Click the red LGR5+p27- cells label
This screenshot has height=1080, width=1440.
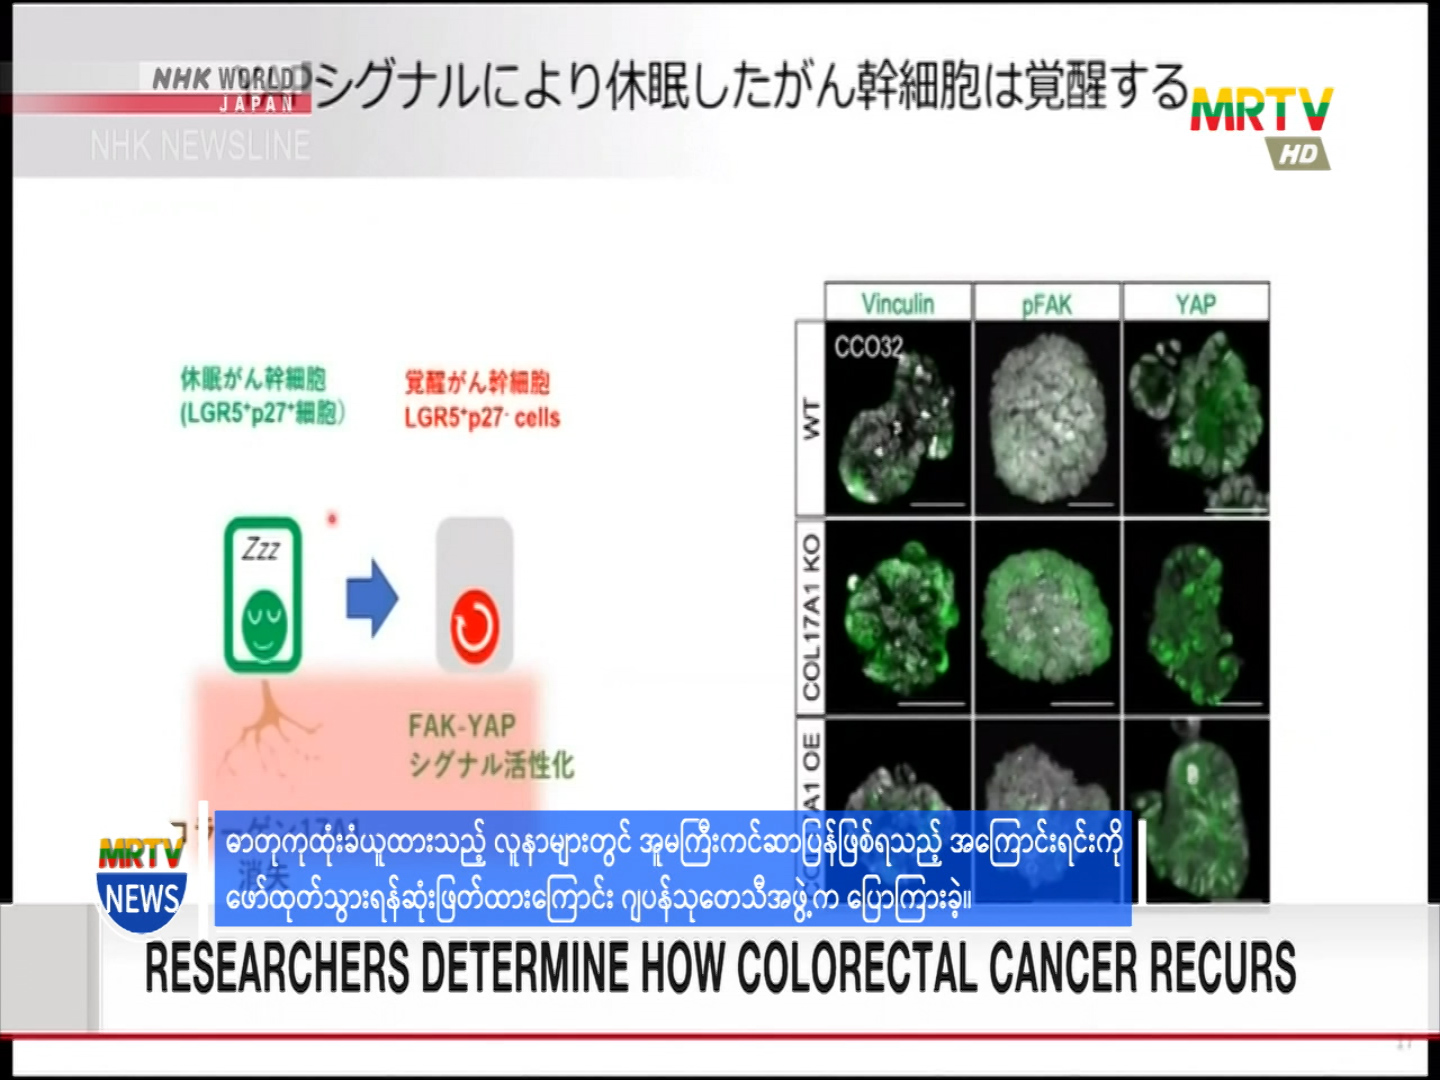[x=481, y=400]
